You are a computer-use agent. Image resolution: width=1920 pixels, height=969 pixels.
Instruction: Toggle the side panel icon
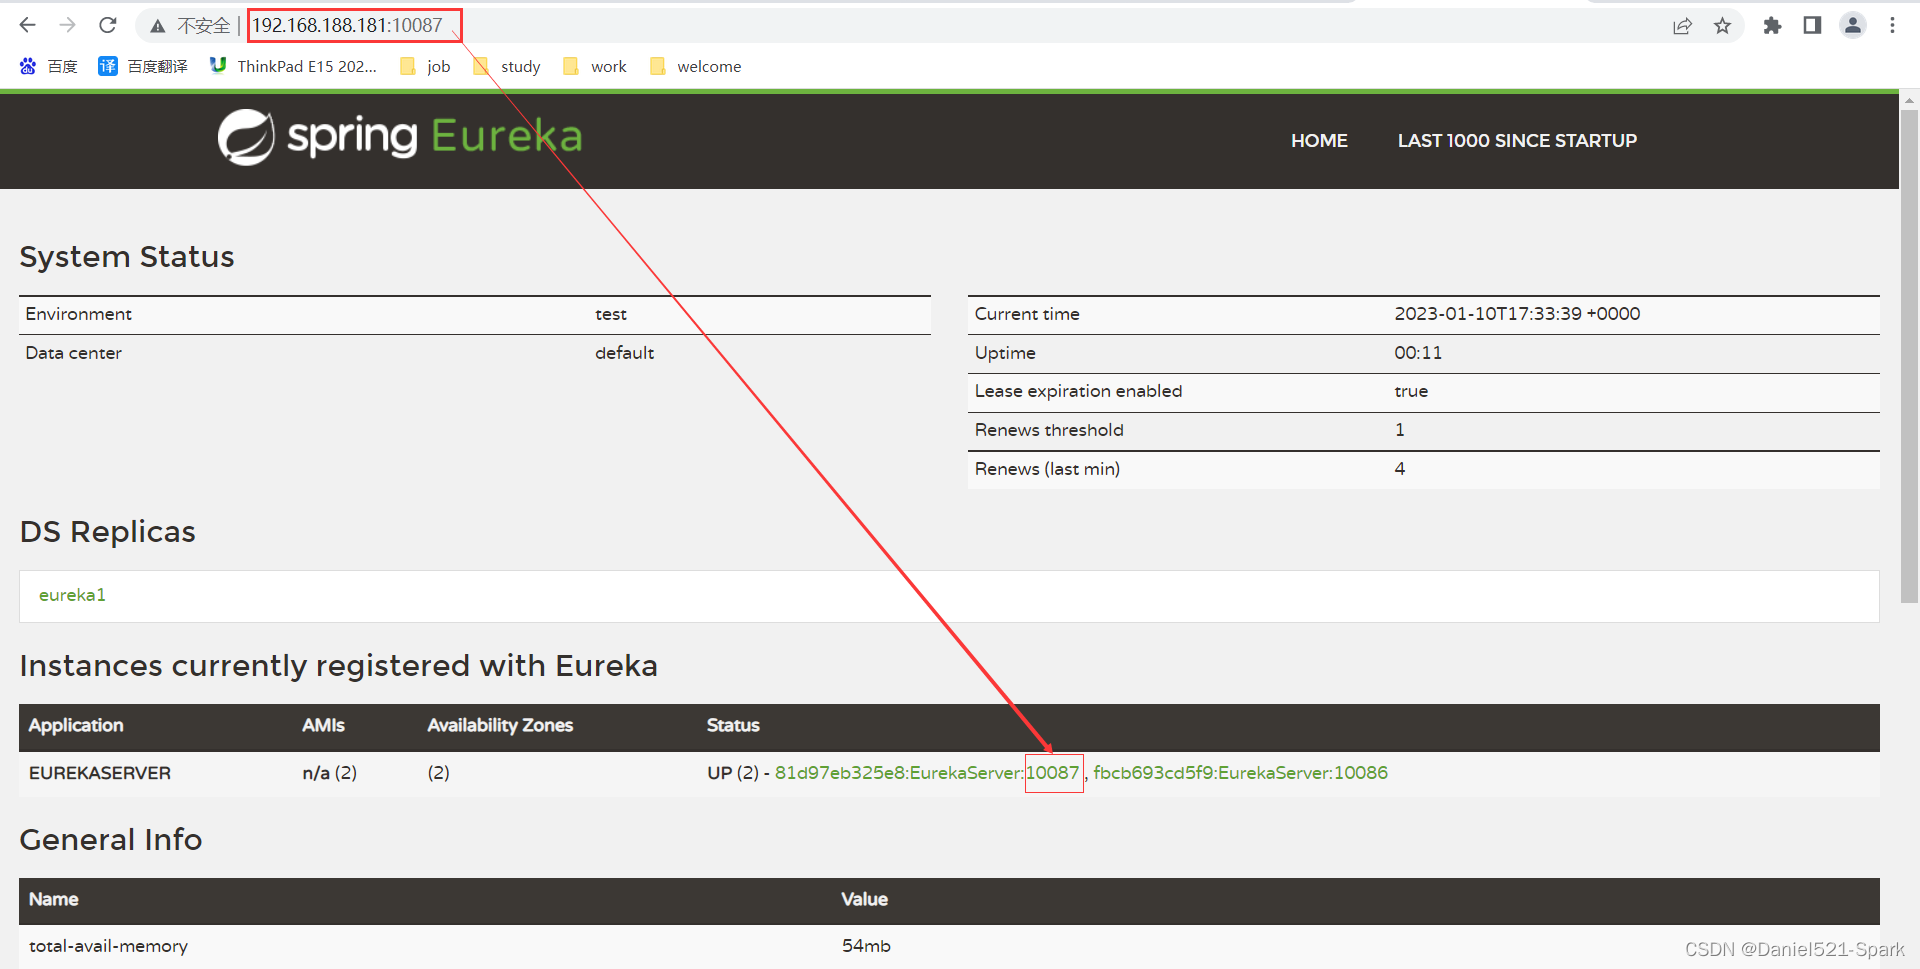click(x=1812, y=26)
